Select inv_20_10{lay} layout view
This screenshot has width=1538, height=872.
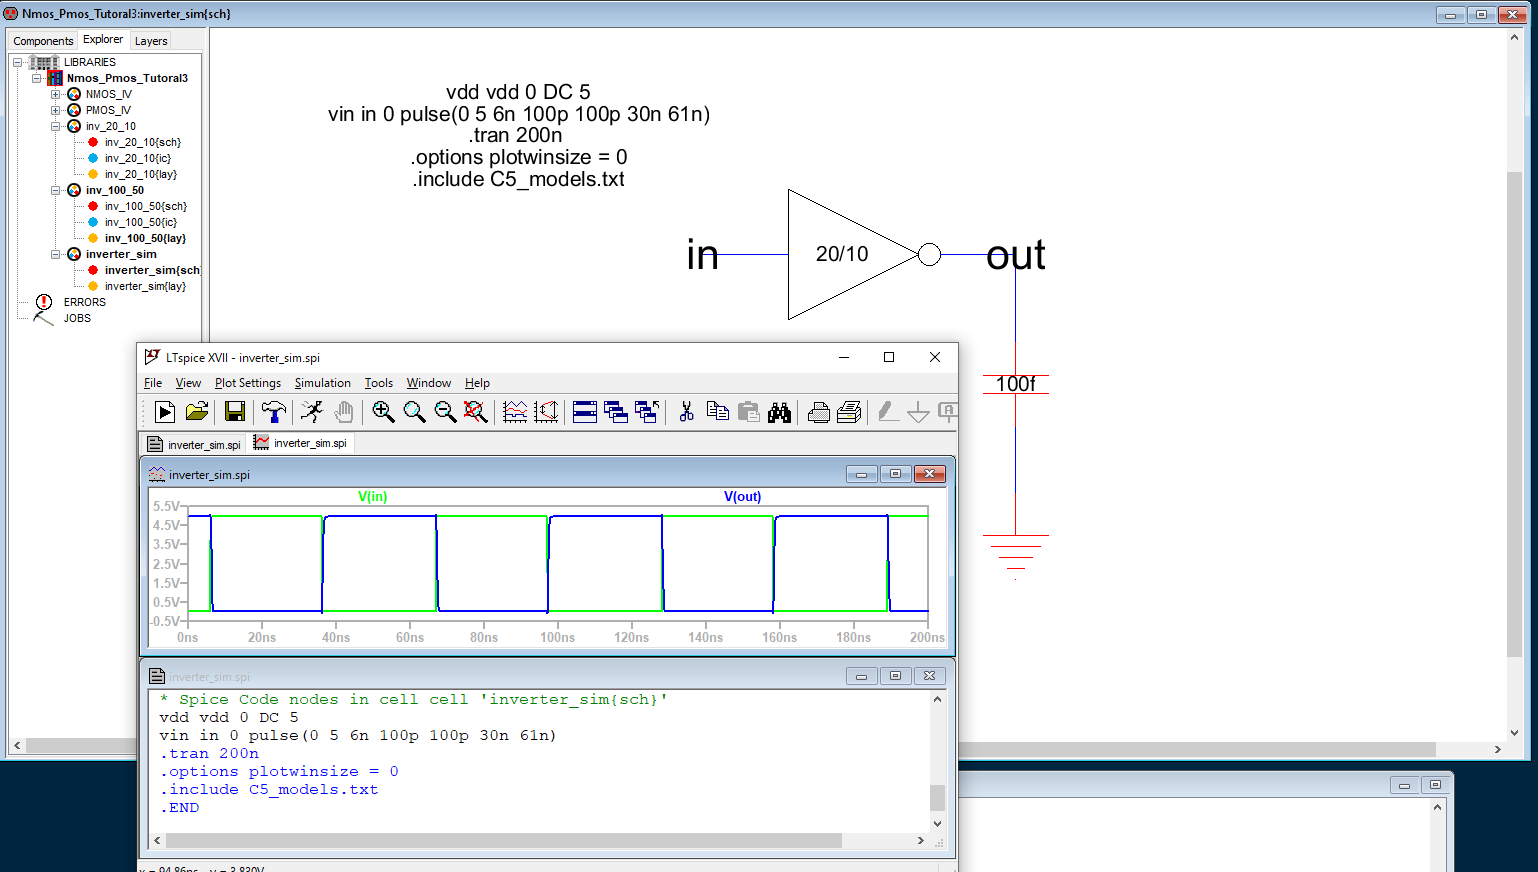[141, 174]
